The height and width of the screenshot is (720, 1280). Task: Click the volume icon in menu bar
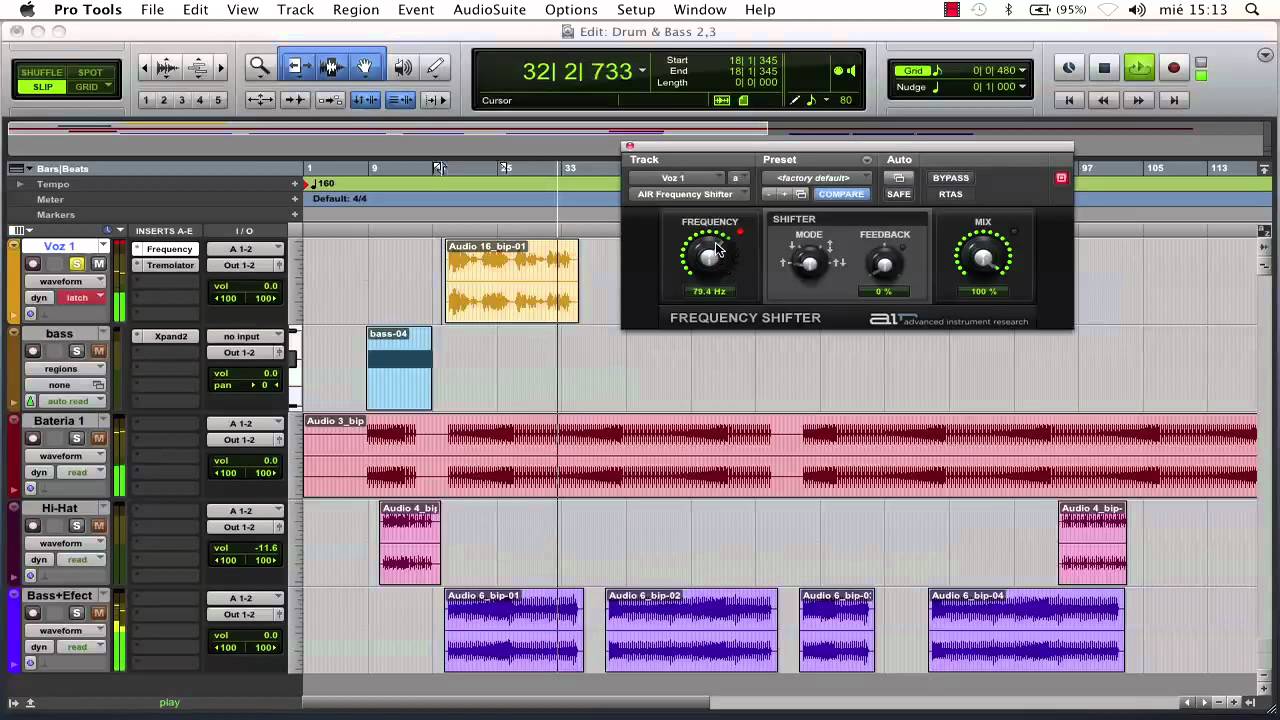pyautogui.click(x=1136, y=10)
